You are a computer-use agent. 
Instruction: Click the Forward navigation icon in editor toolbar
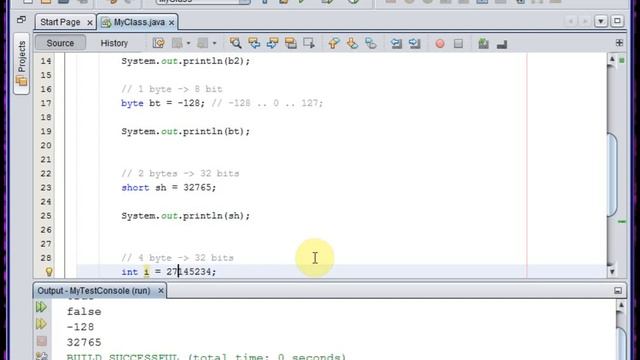pos(203,43)
